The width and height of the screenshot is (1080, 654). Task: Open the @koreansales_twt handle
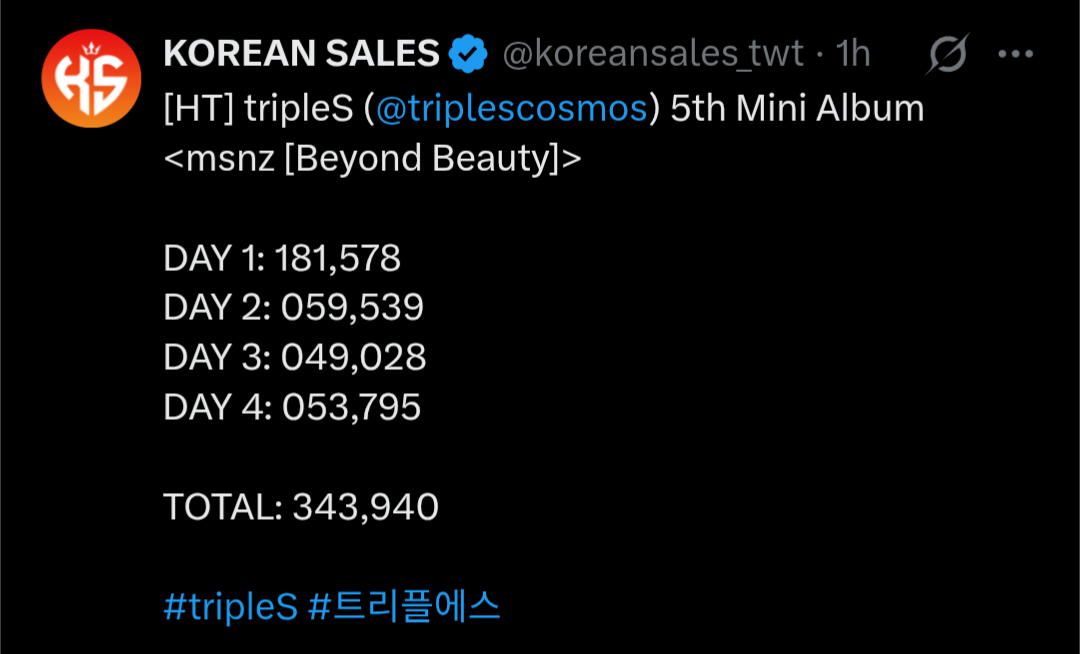click(x=652, y=54)
